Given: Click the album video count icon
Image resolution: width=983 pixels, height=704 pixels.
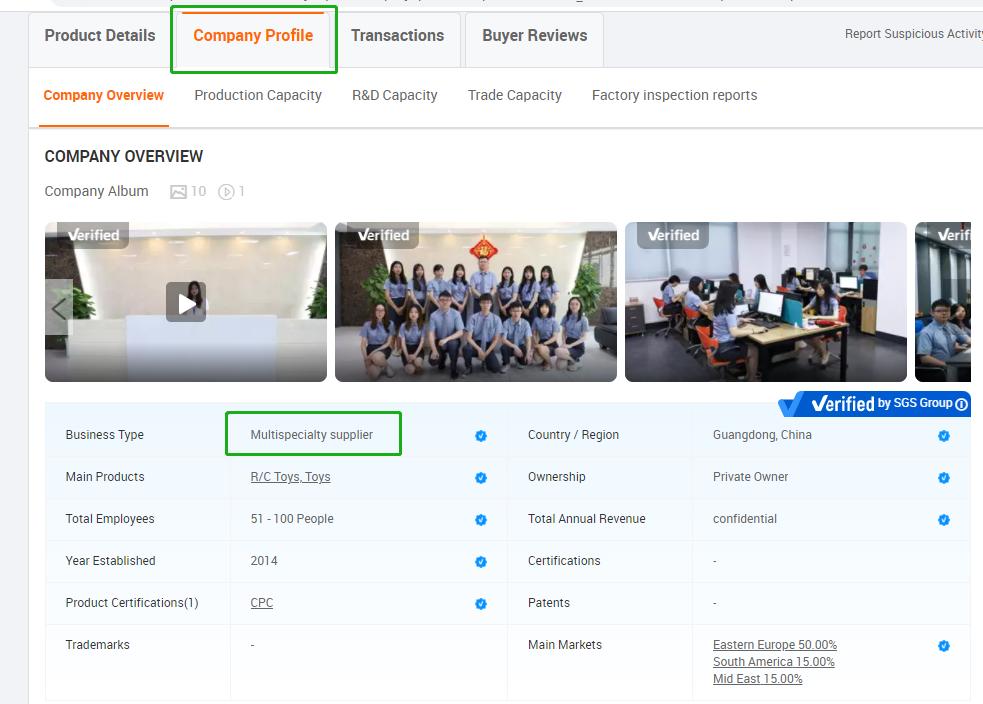Looking at the screenshot, I should tap(226, 192).
